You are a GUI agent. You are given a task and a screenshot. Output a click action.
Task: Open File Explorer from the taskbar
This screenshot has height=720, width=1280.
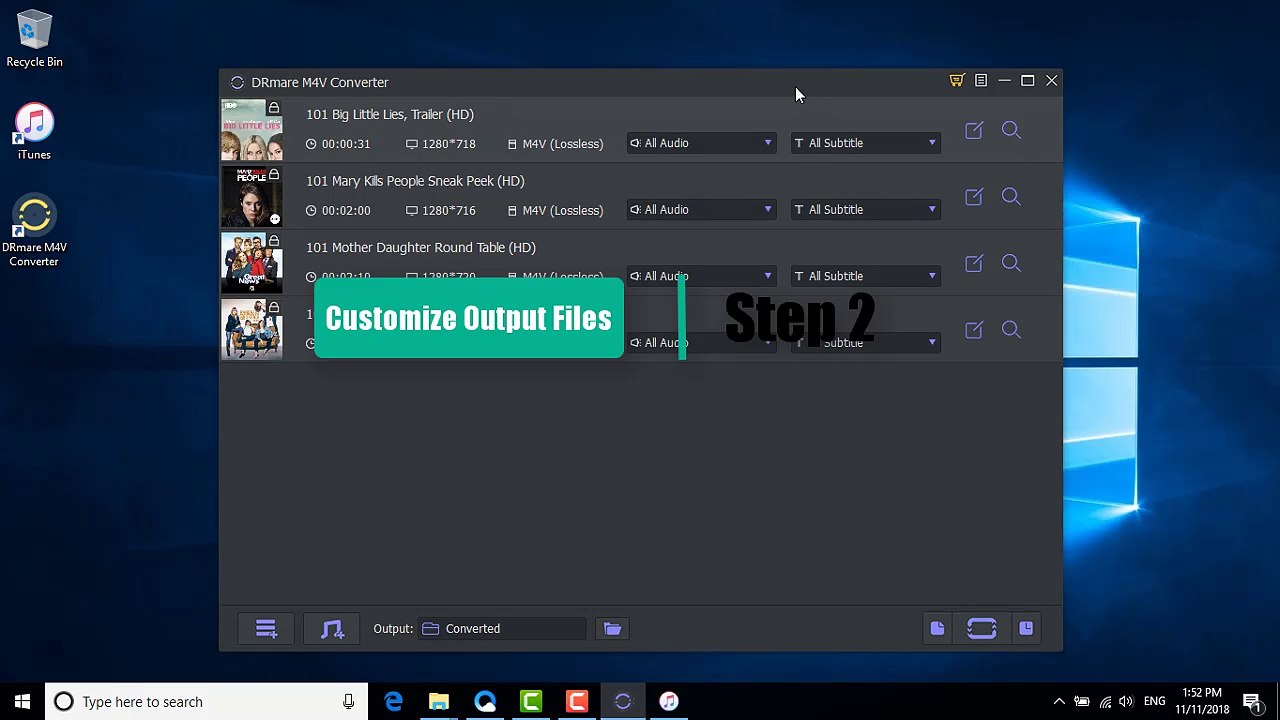tap(439, 702)
